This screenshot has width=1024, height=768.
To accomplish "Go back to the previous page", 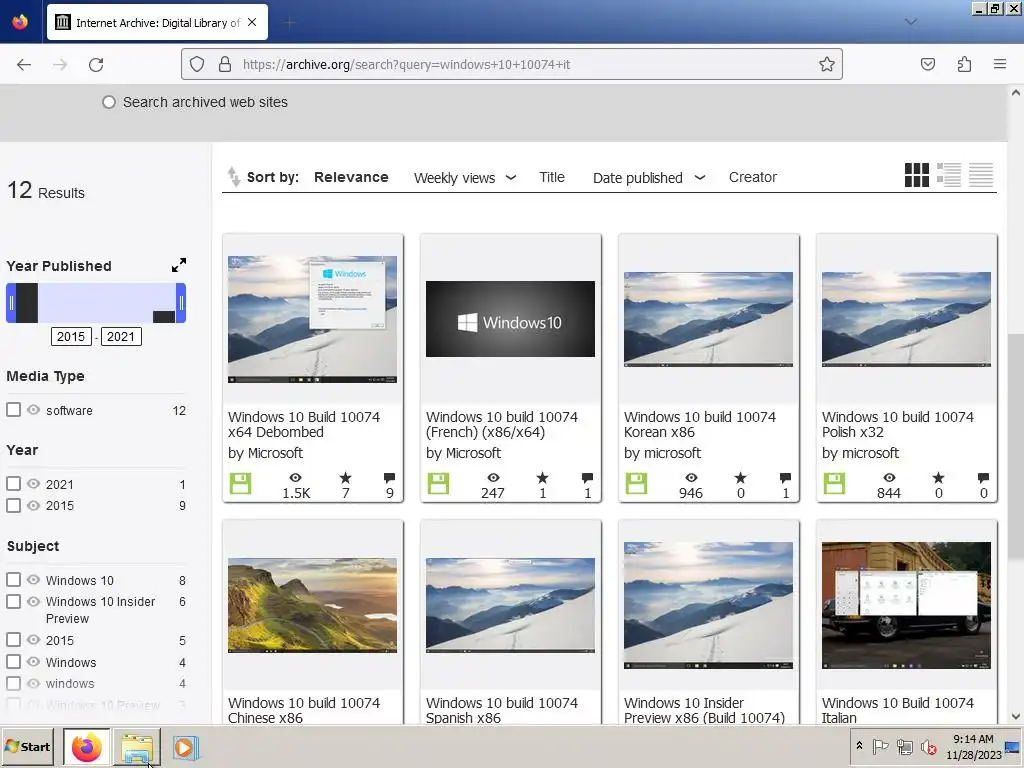I will 24,65.
